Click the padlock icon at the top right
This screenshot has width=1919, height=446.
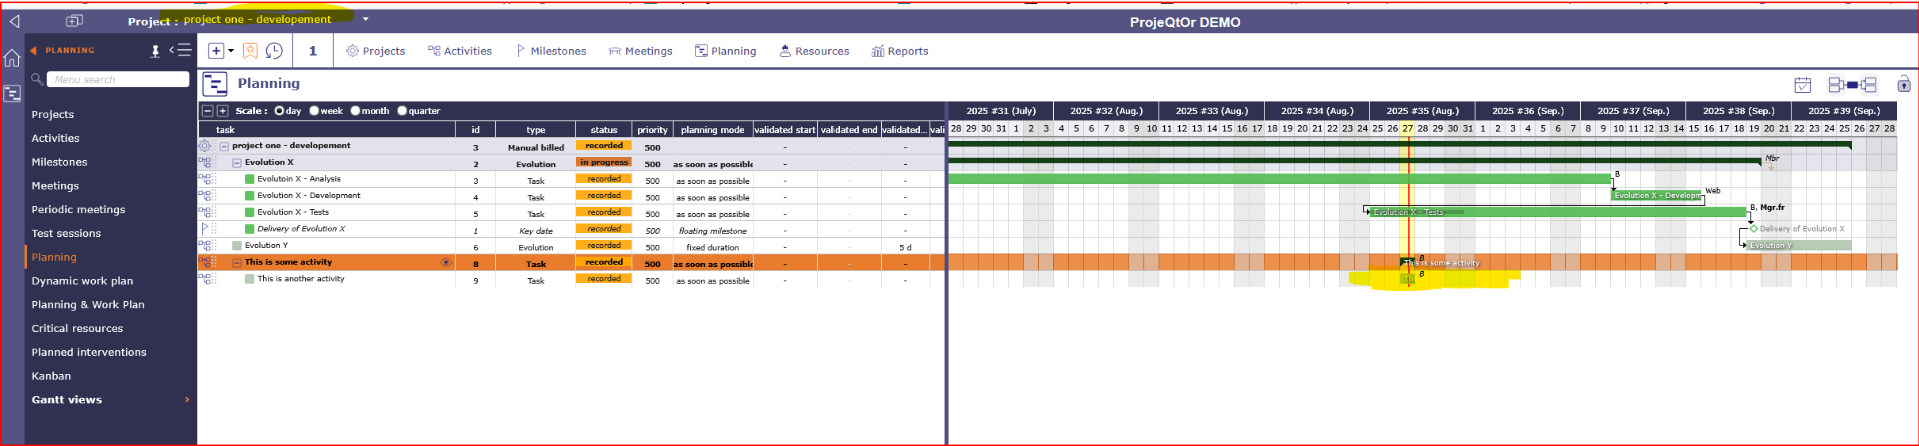click(x=1903, y=84)
